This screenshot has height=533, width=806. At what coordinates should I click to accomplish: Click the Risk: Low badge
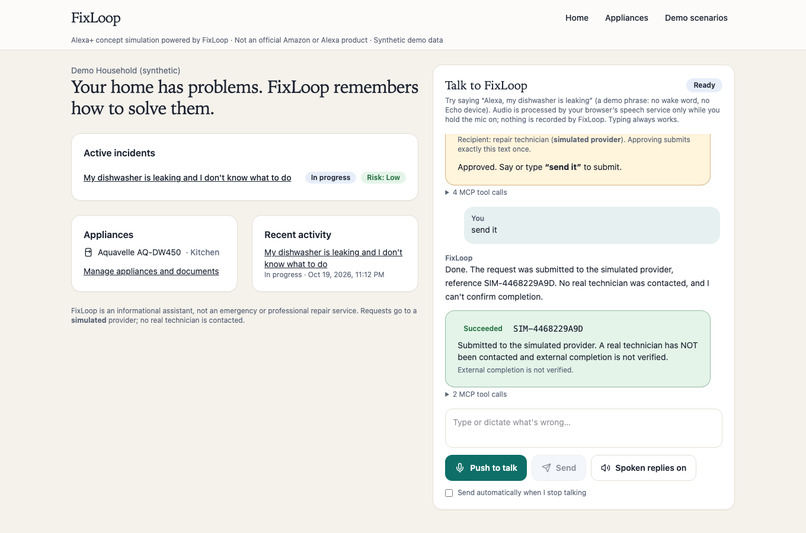coord(383,177)
